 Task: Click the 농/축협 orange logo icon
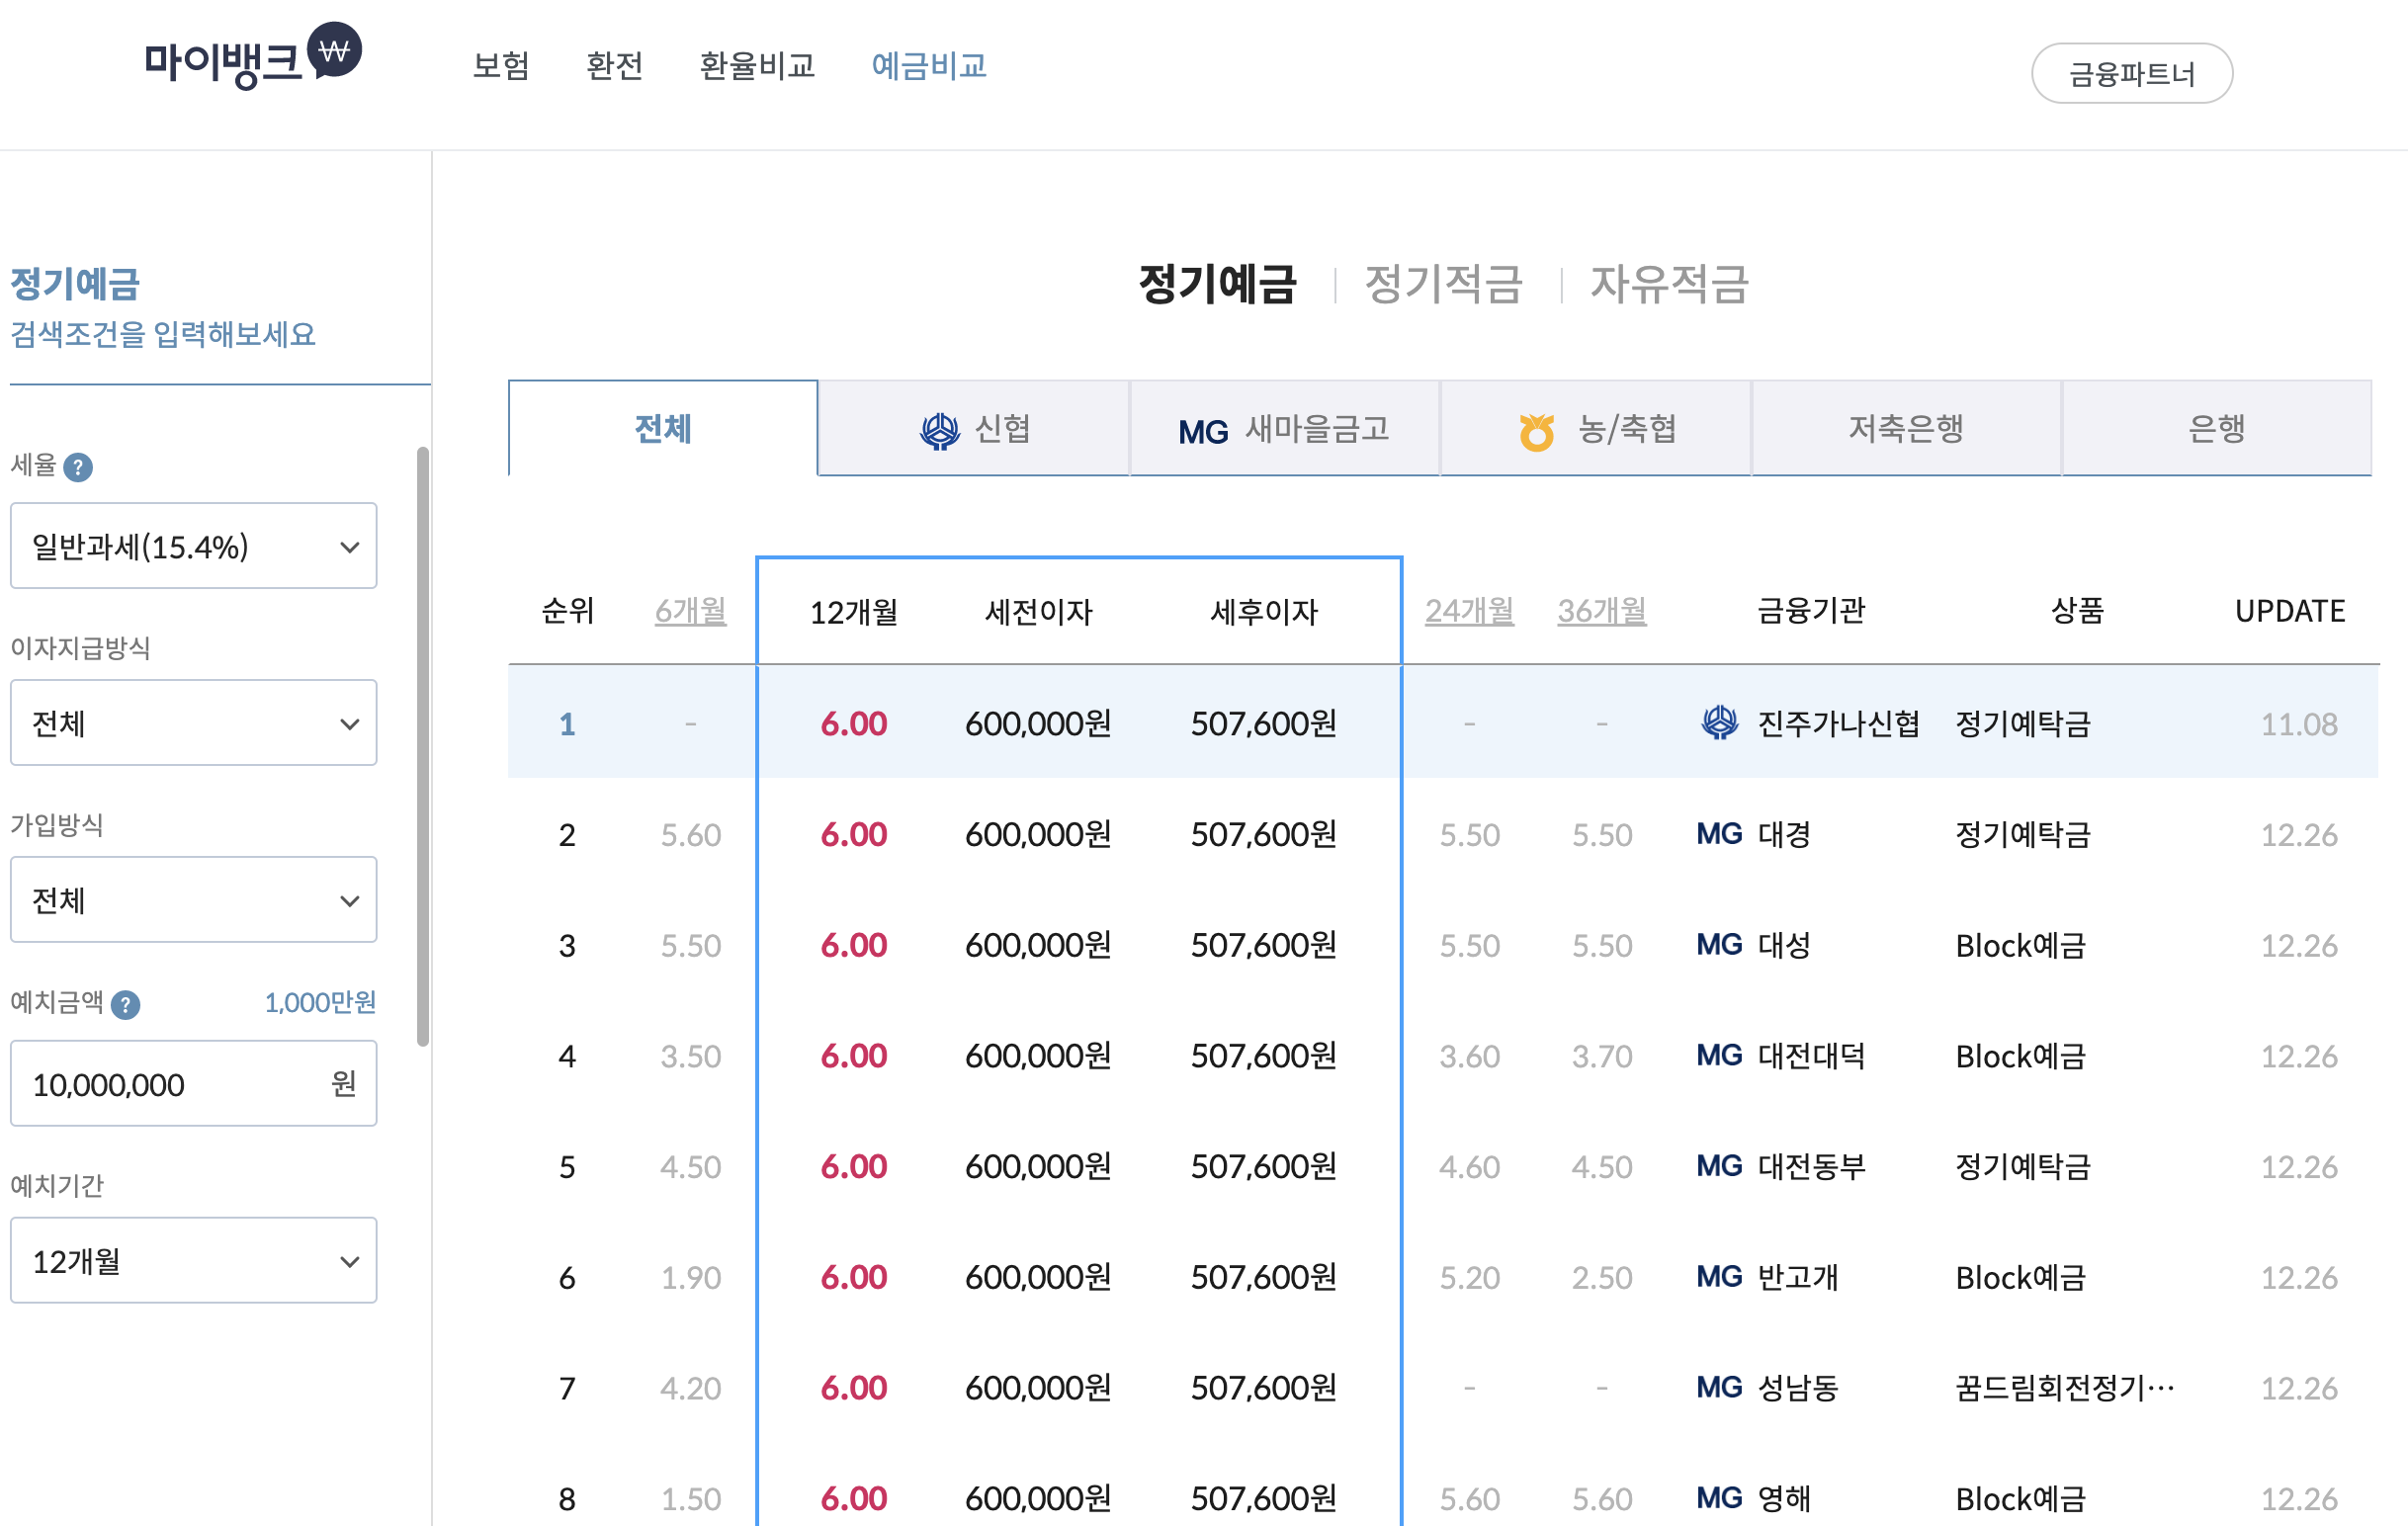(x=1536, y=432)
